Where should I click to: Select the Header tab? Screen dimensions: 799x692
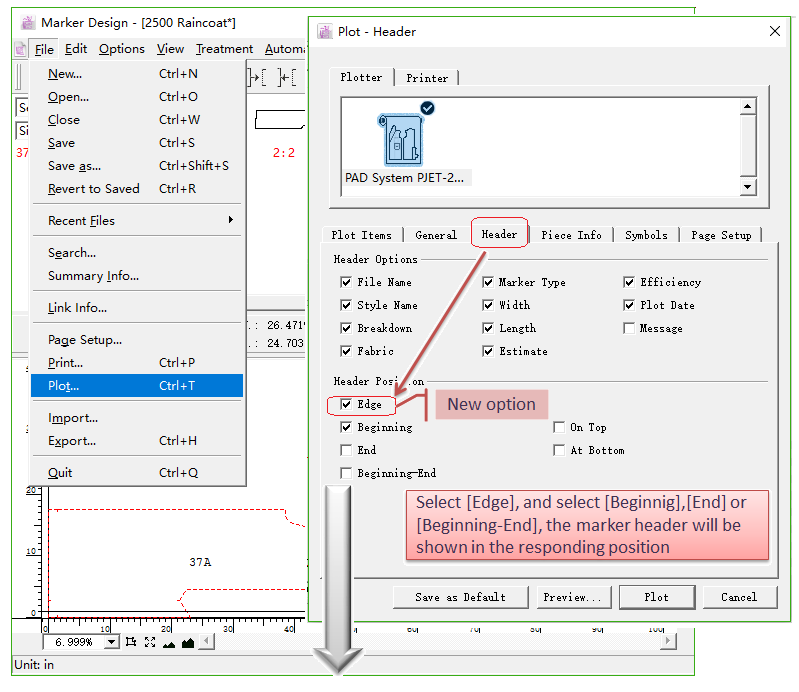pyautogui.click(x=499, y=234)
